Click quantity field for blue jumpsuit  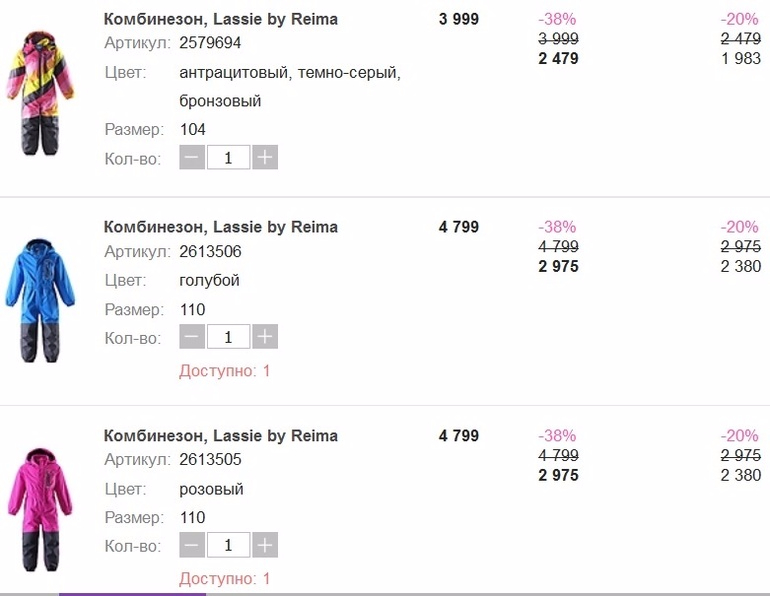(228, 338)
